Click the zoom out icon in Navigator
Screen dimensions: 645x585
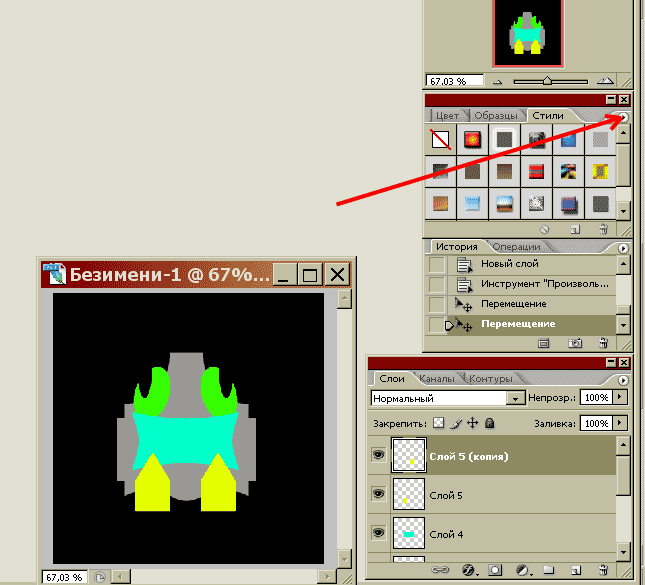point(498,81)
